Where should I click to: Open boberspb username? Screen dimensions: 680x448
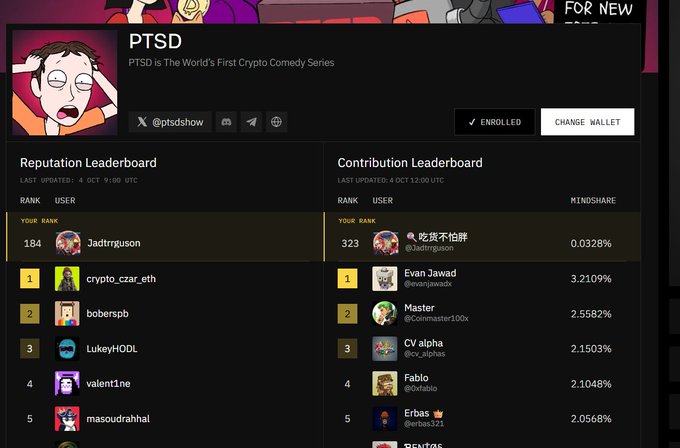[108, 314]
